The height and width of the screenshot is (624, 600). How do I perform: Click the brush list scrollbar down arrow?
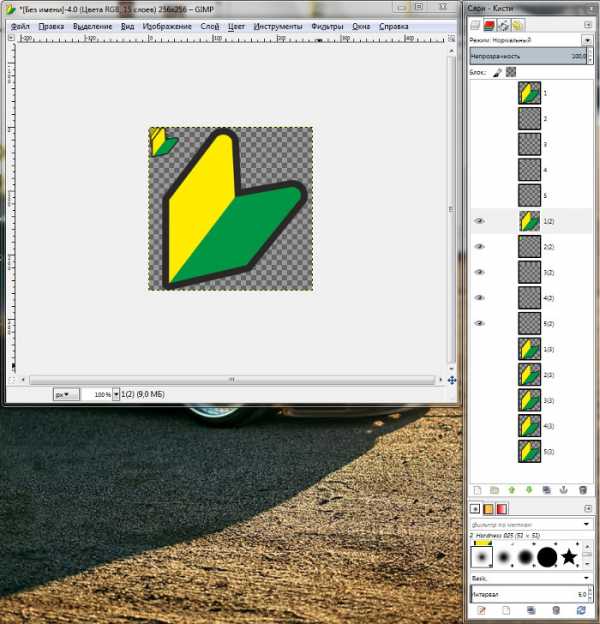[587, 564]
